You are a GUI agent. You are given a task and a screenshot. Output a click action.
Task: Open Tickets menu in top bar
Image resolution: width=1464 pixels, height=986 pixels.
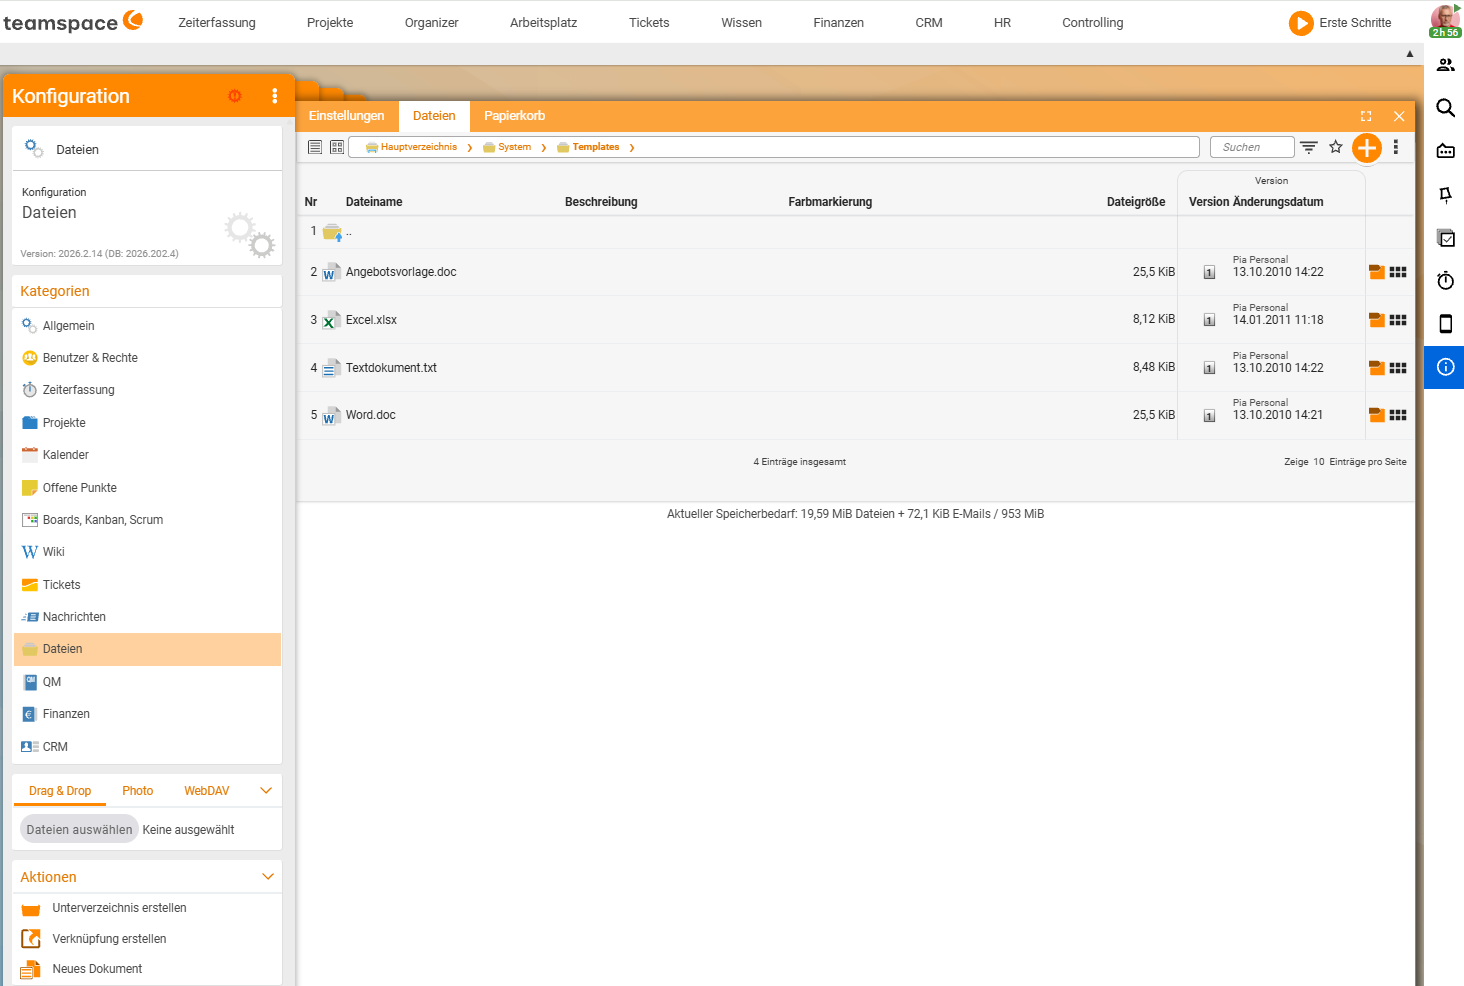click(649, 22)
